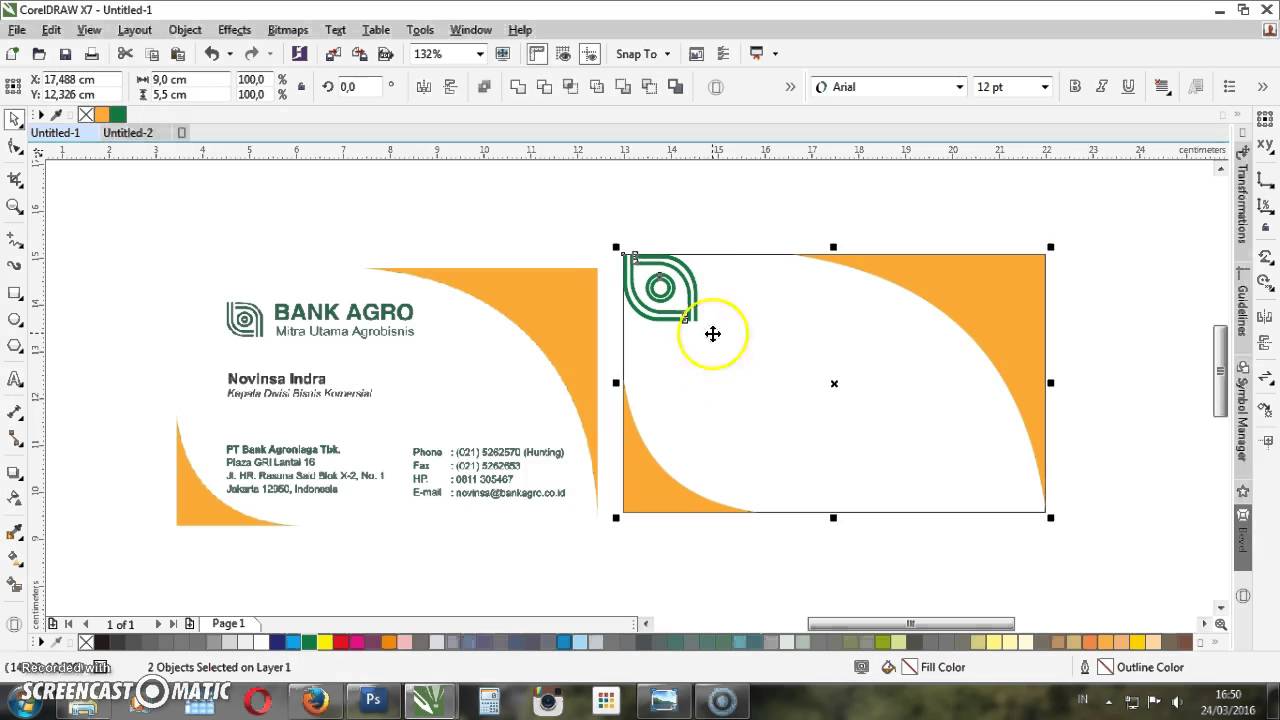Toggle Italic text formatting
This screenshot has width=1280, height=720.
pos(1101,87)
